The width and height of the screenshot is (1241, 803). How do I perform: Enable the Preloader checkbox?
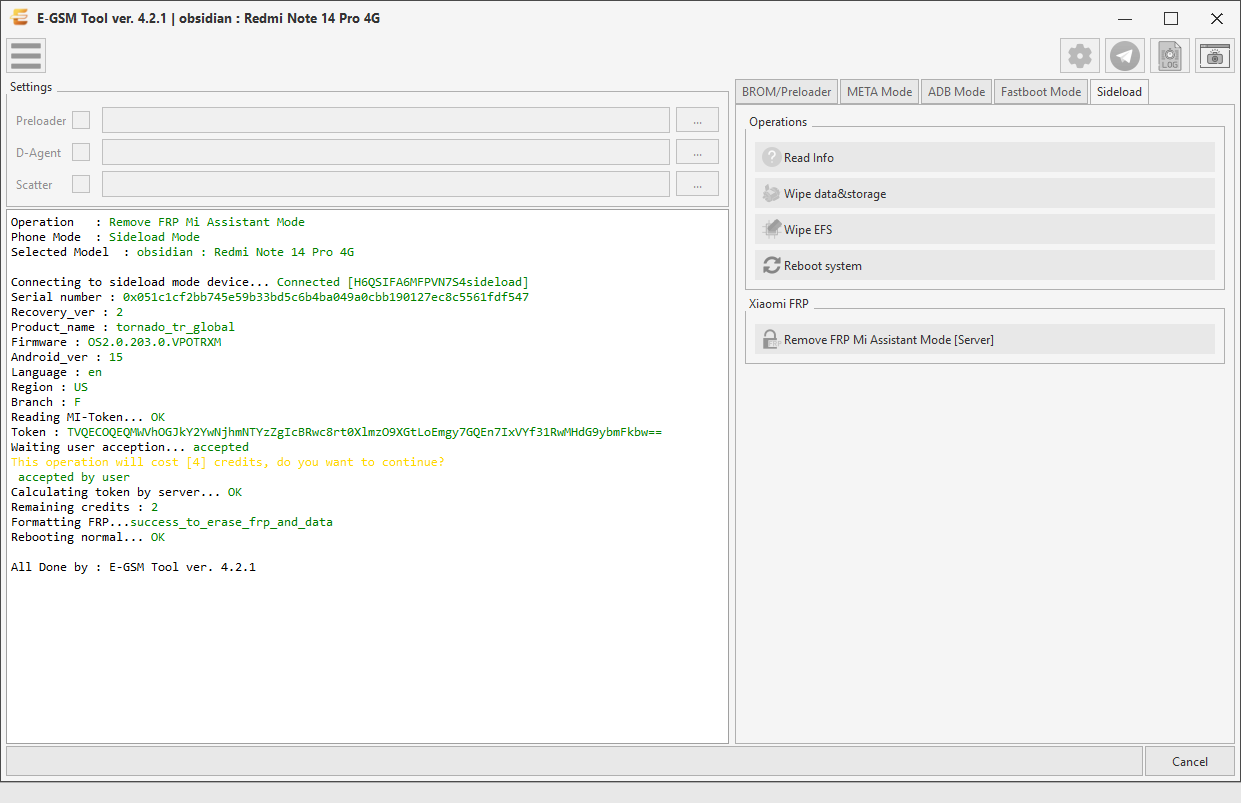81,120
